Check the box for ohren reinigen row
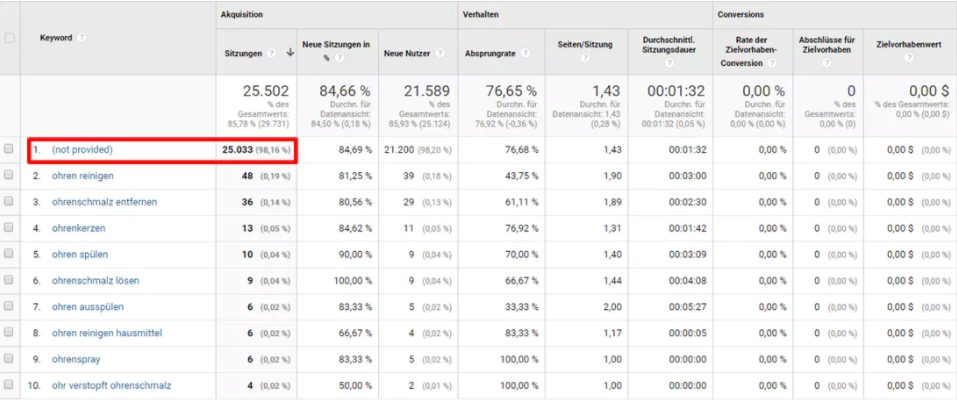The width and height of the screenshot is (957, 400). pos(9,175)
